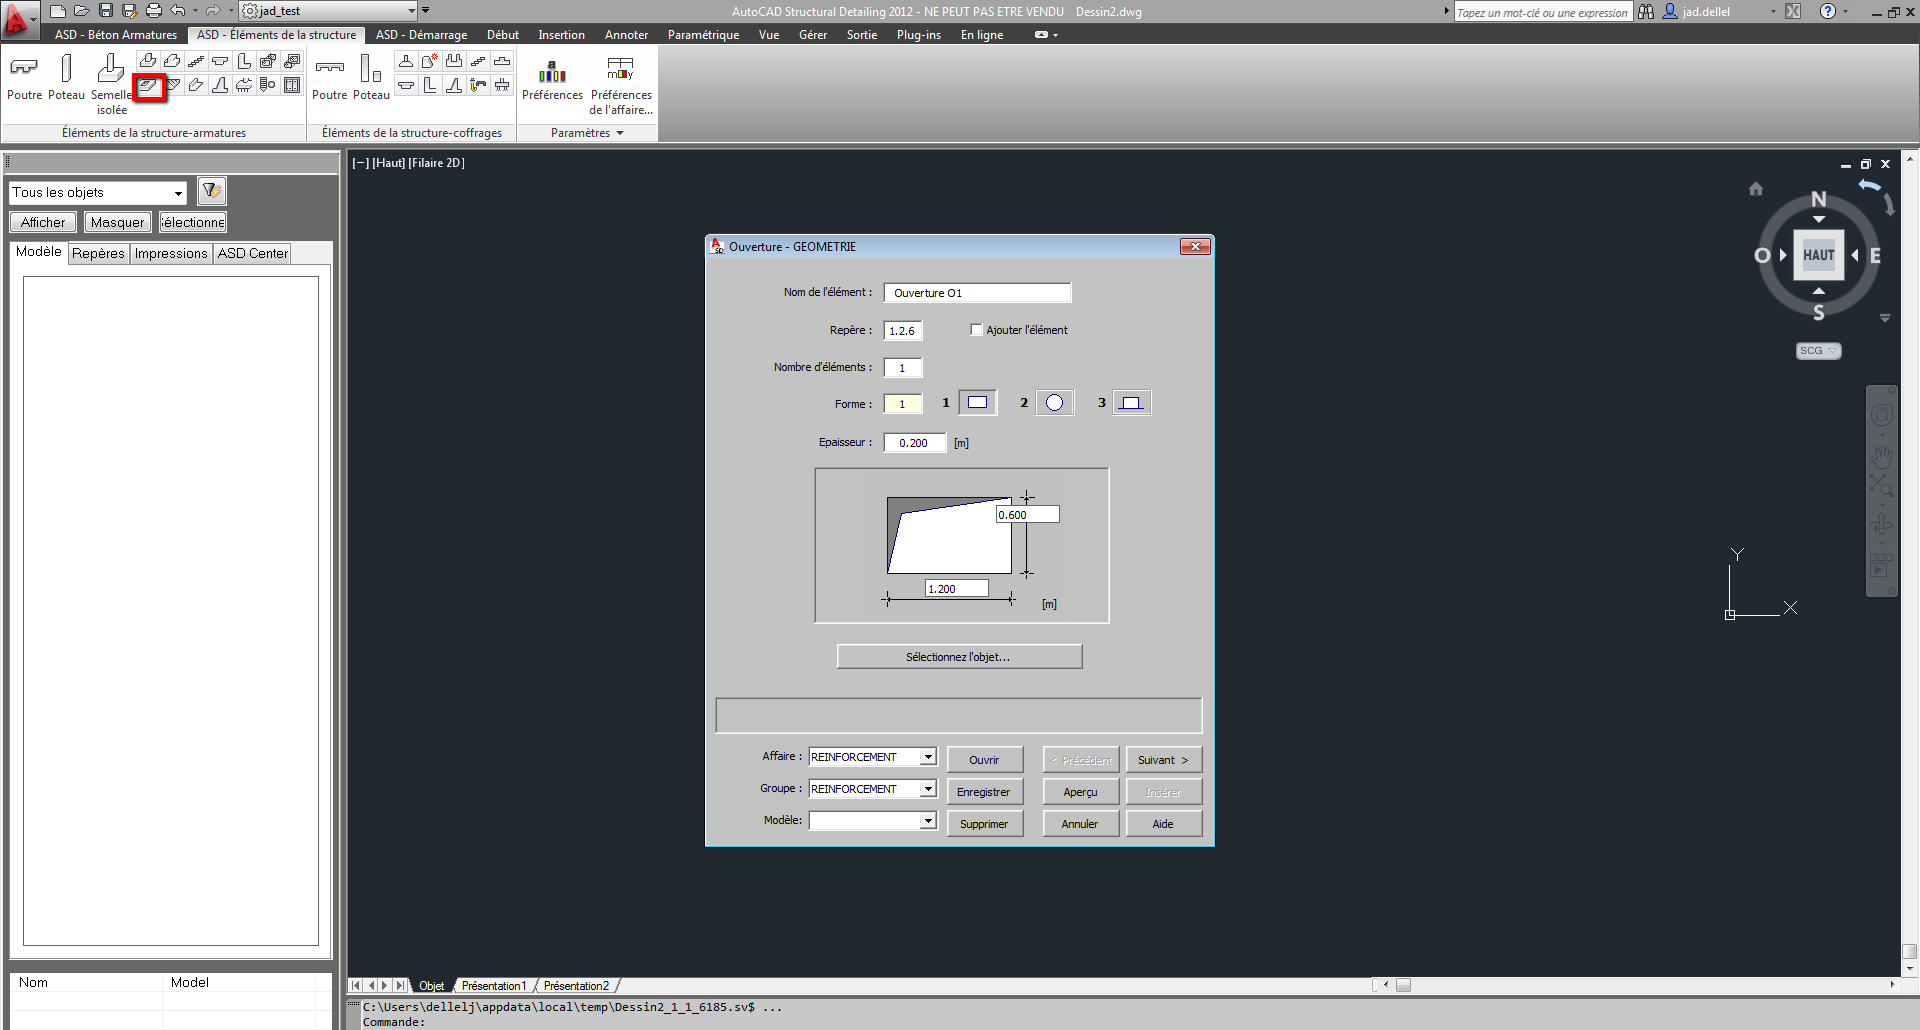
Task: Switch to the ASD - Démarrage ribbon tab
Action: pyautogui.click(x=421, y=35)
